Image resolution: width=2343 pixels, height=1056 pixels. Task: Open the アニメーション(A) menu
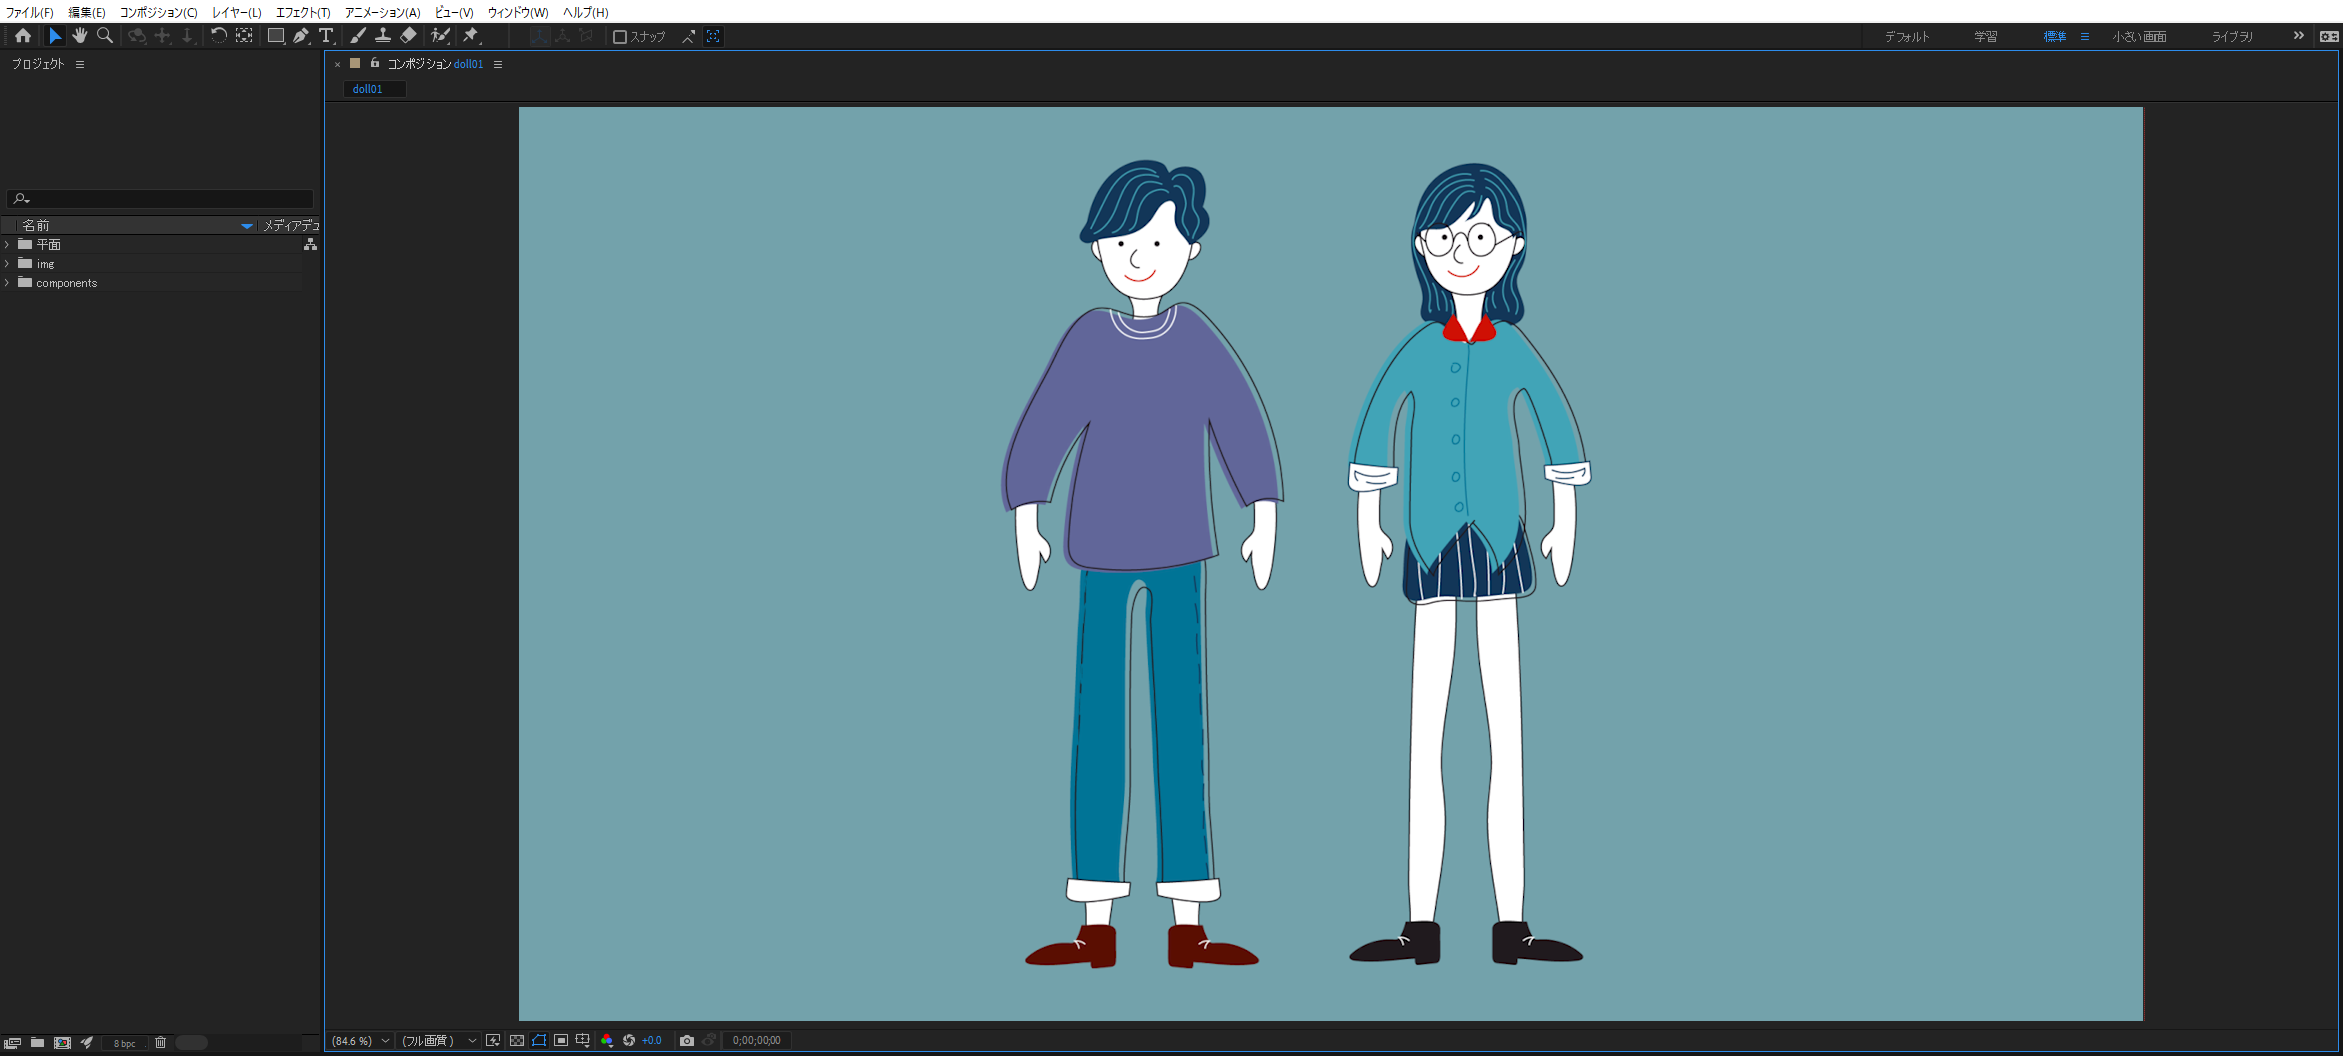click(382, 12)
